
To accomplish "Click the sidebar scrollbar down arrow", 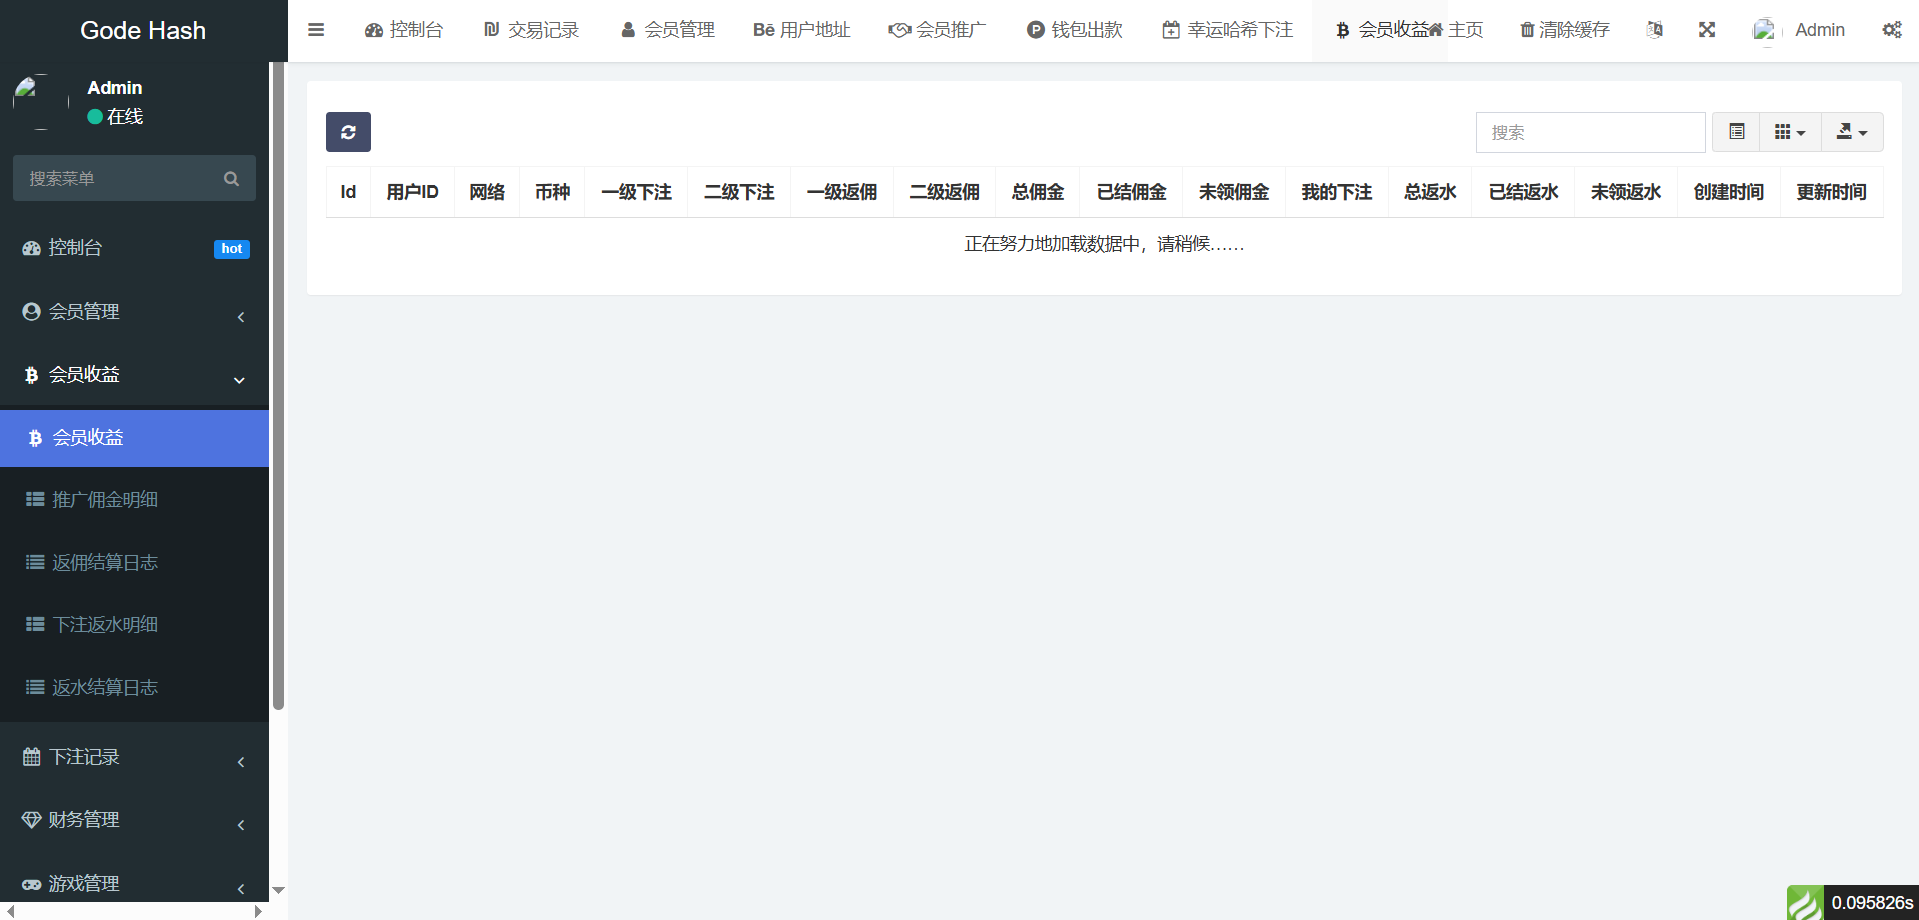I will point(279,890).
